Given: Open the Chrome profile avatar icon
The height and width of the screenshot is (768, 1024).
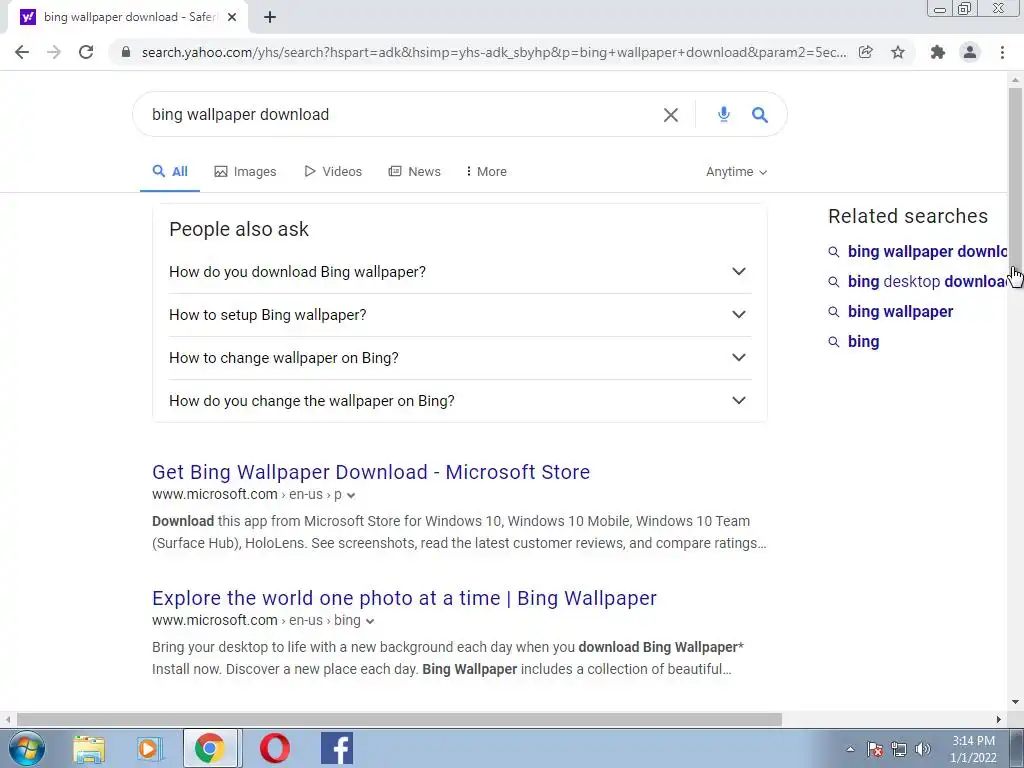Looking at the screenshot, I should tap(970, 52).
